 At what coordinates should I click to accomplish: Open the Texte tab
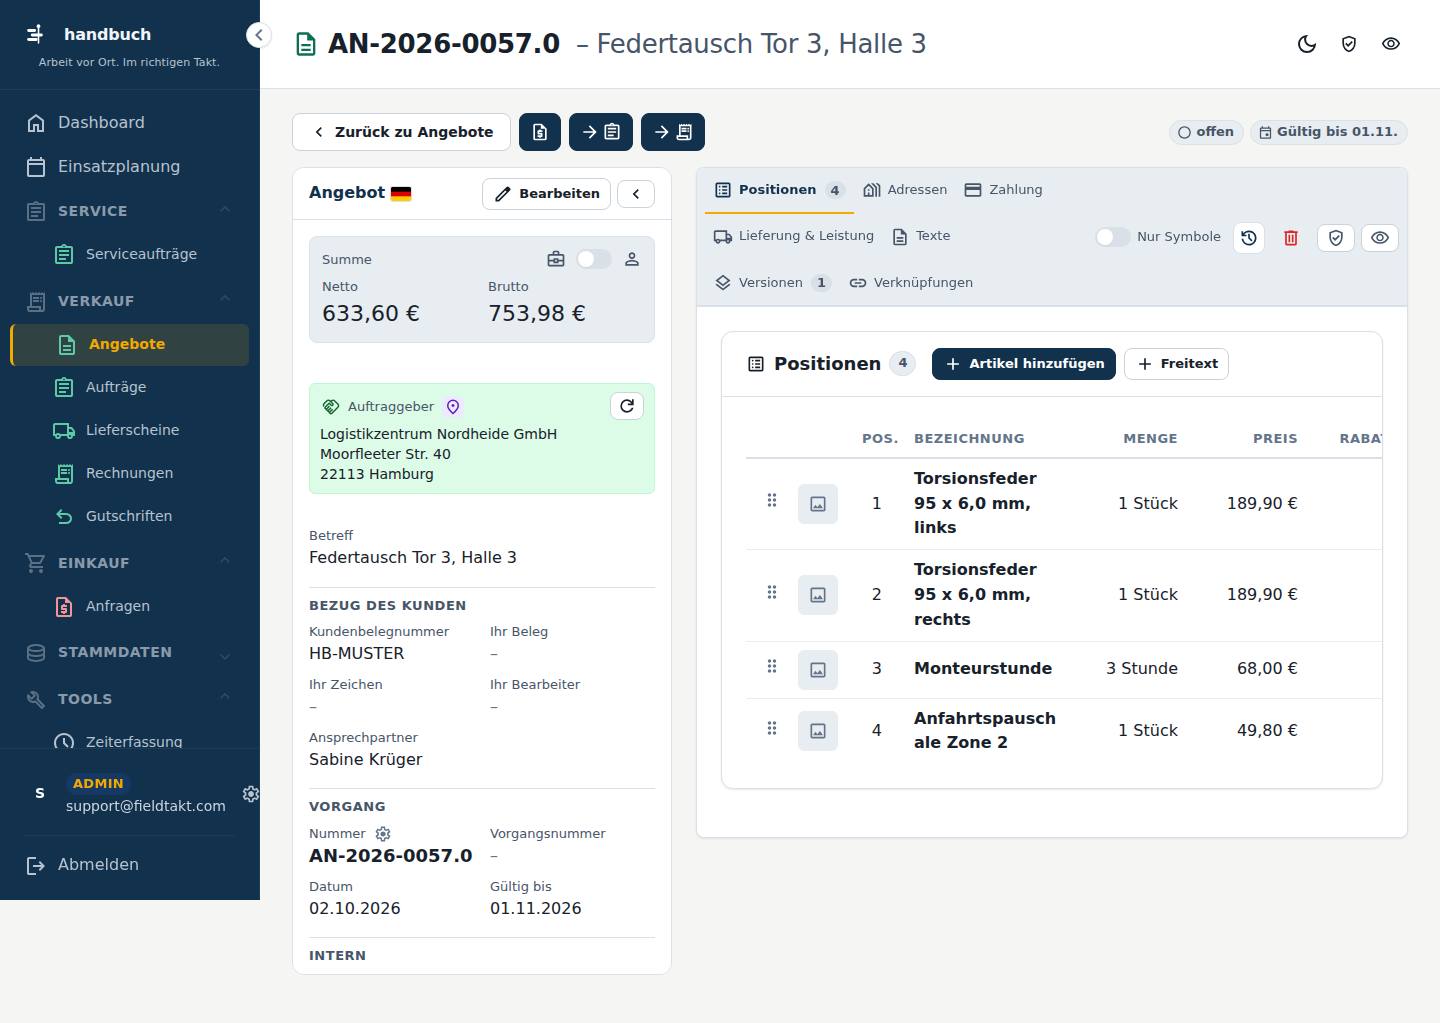click(x=921, y=236)
